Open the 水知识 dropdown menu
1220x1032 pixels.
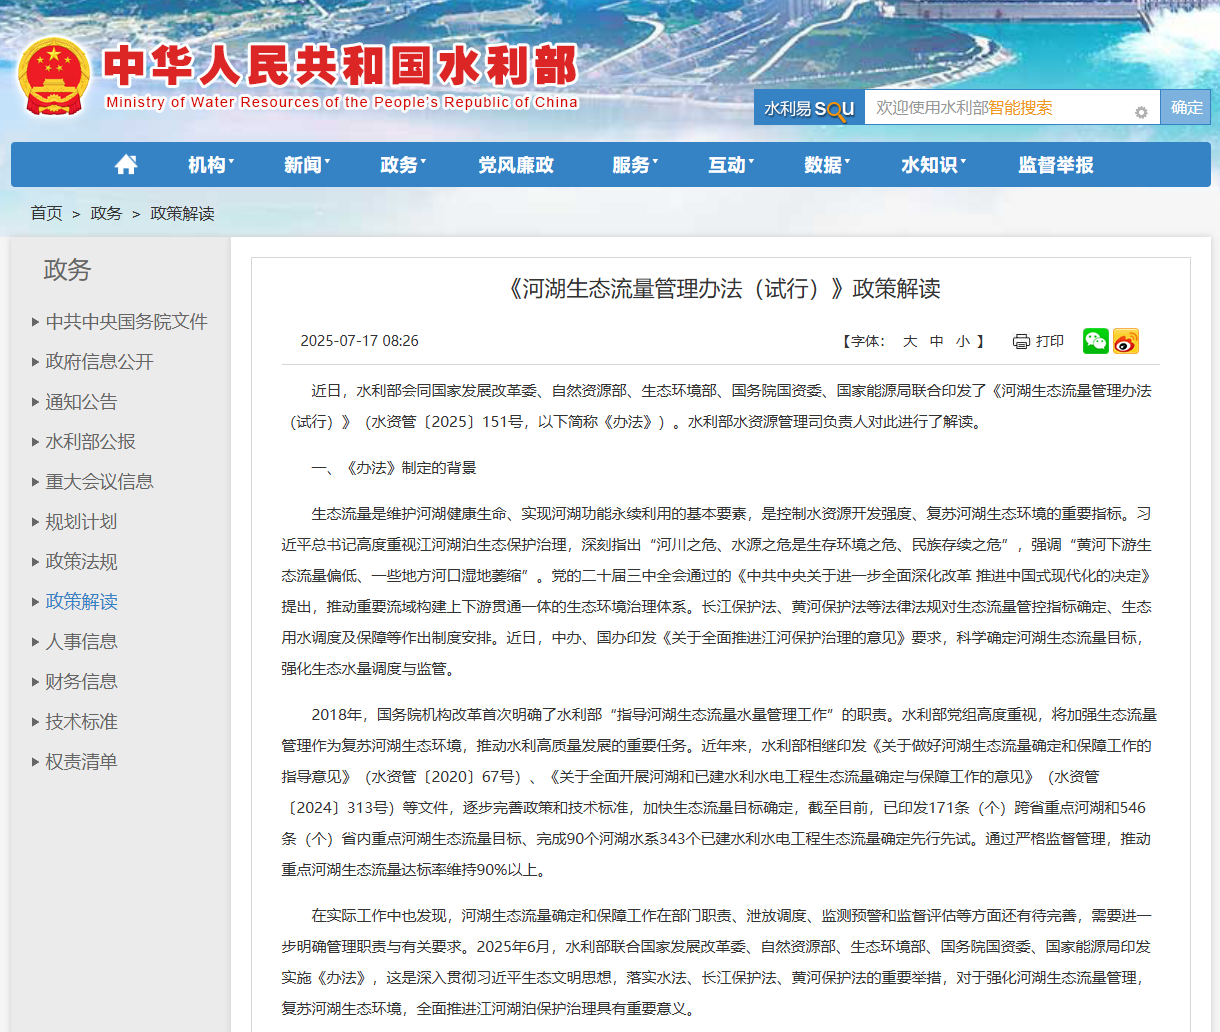933,165
